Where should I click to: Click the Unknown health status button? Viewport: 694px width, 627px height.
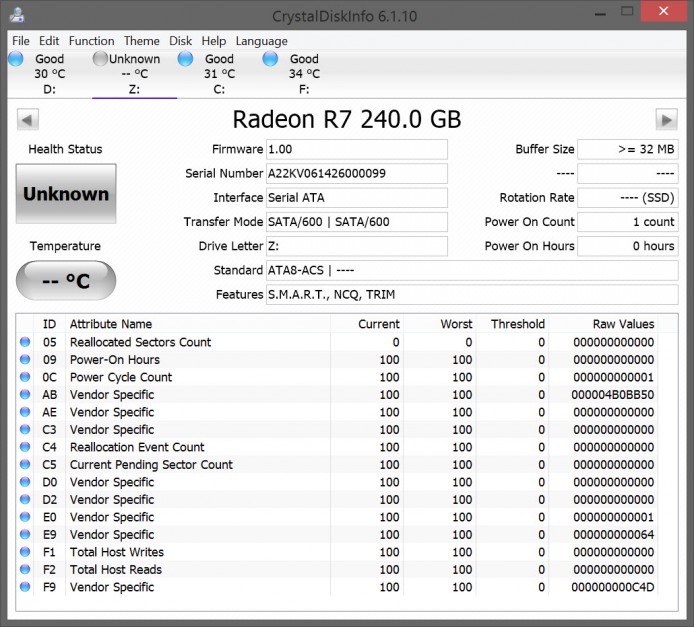pyautogui.click(x=66, y=194)
